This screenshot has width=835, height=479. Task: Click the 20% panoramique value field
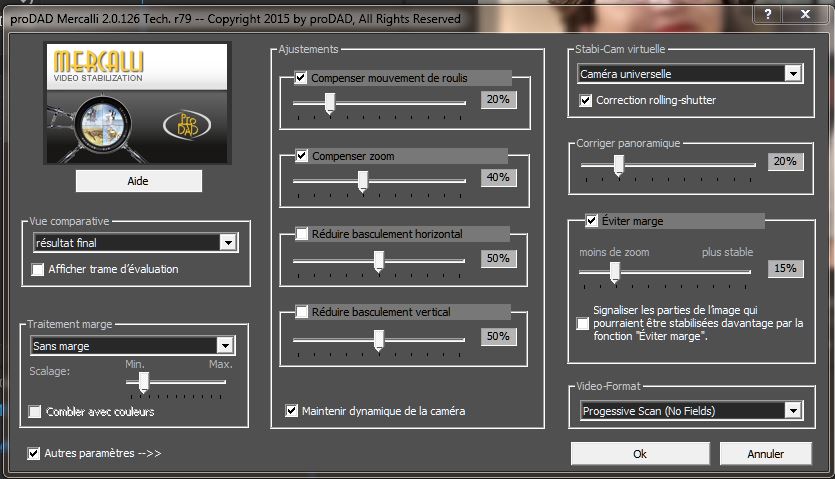click(785, 161)
